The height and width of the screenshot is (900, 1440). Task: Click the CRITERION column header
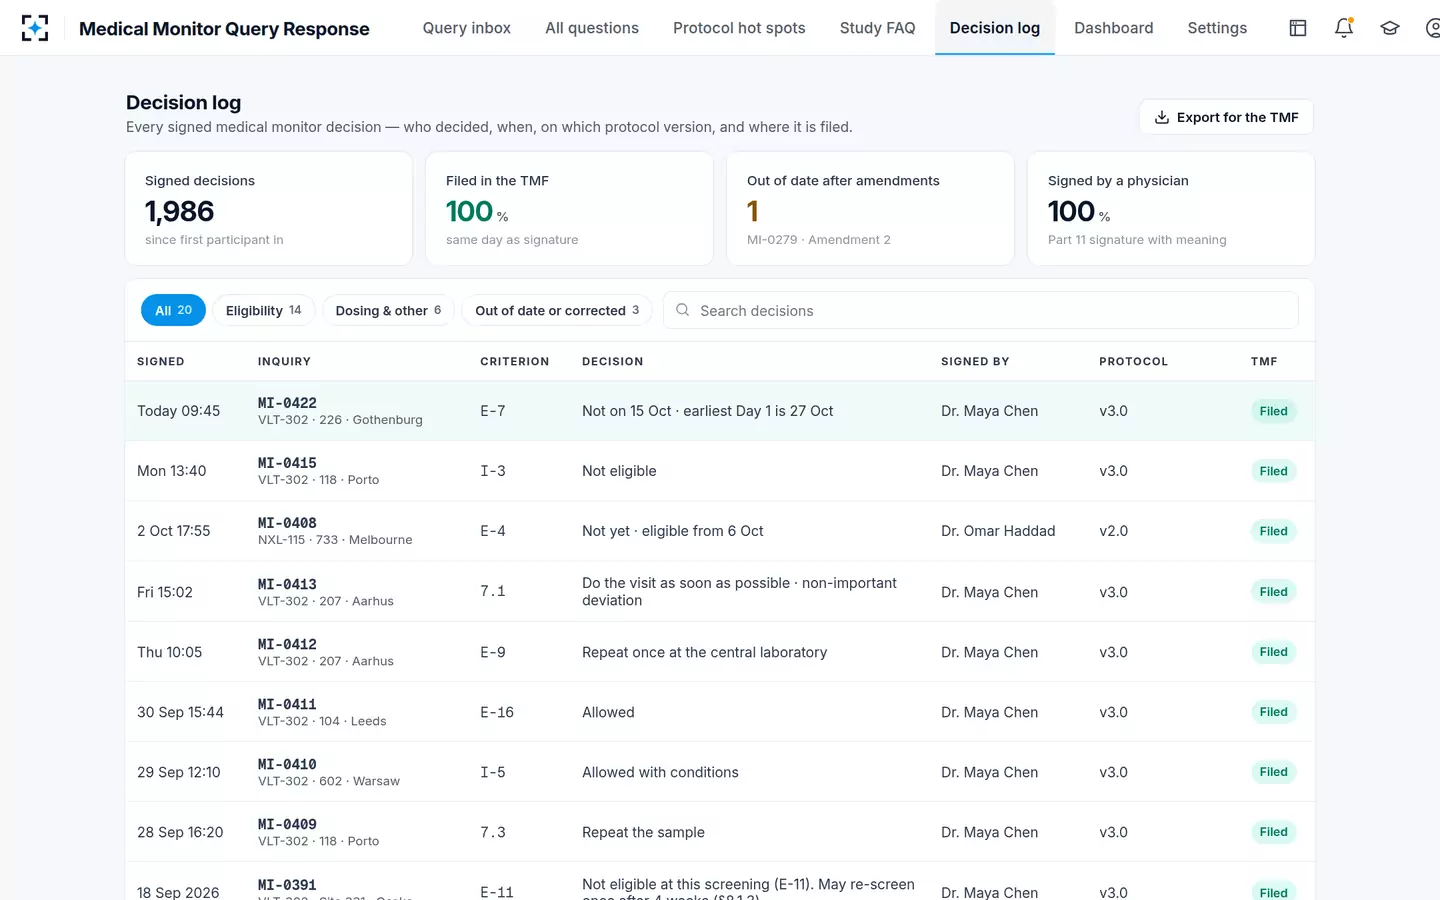(x=515, y=361)
